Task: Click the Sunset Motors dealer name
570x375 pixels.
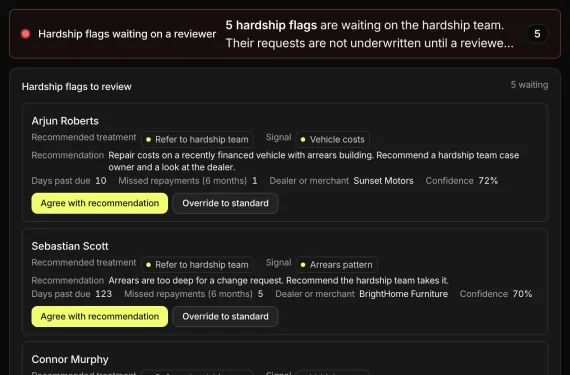Action: (x=383, y=181)
